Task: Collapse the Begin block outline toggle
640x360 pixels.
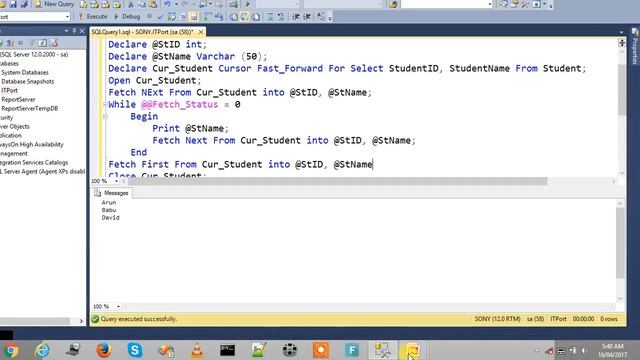Action: coord(105,116)
